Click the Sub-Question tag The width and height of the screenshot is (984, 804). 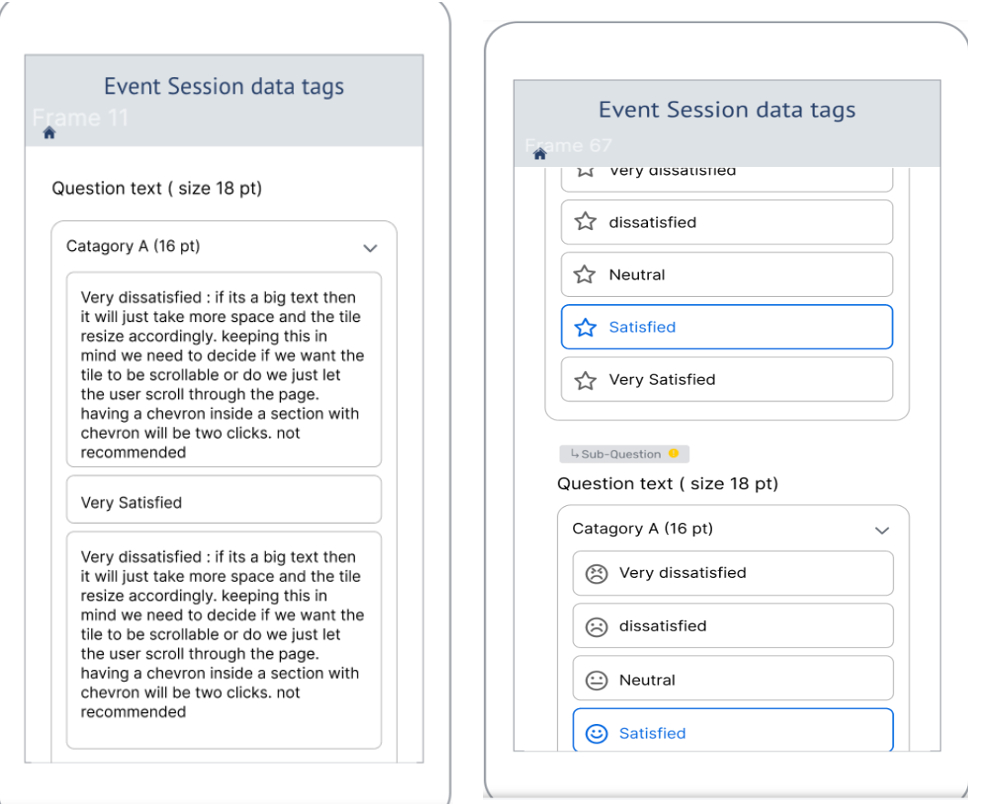click(x=624, y=454)
